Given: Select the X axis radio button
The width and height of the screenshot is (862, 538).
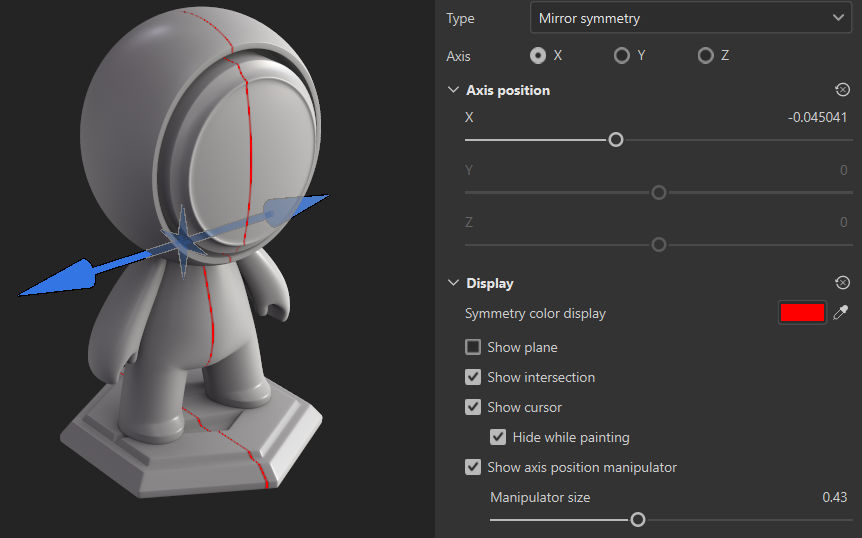Looking at the screenshot, I should 538,56.
